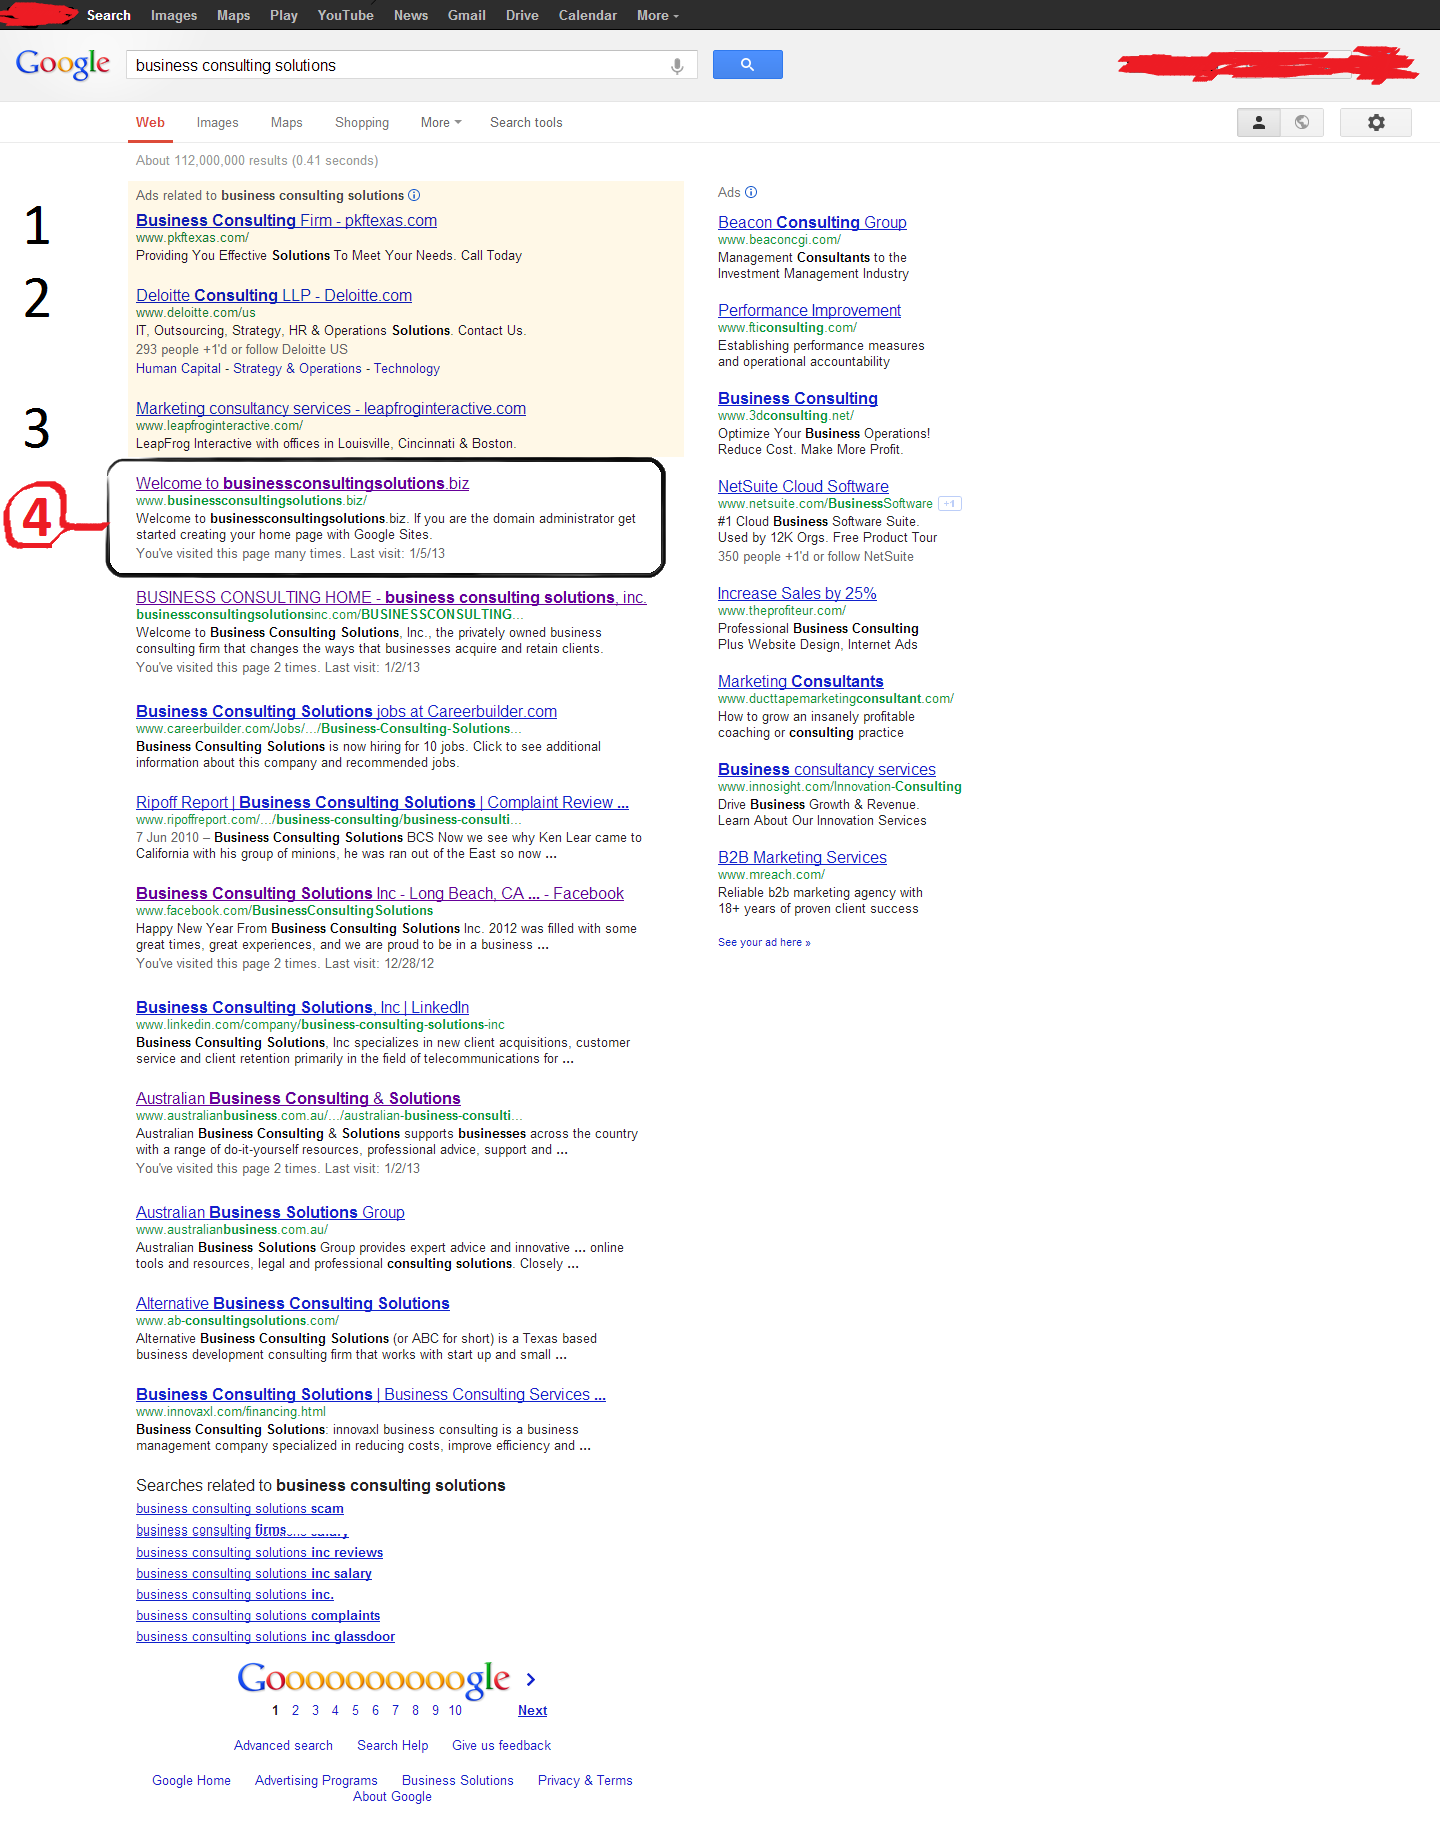This screenshot has height=1823, width=1440.
Task: Open 'Welcome to businessconsultingsolutions.biz' result
Action: pyautogui.click(x=302, y=483)
